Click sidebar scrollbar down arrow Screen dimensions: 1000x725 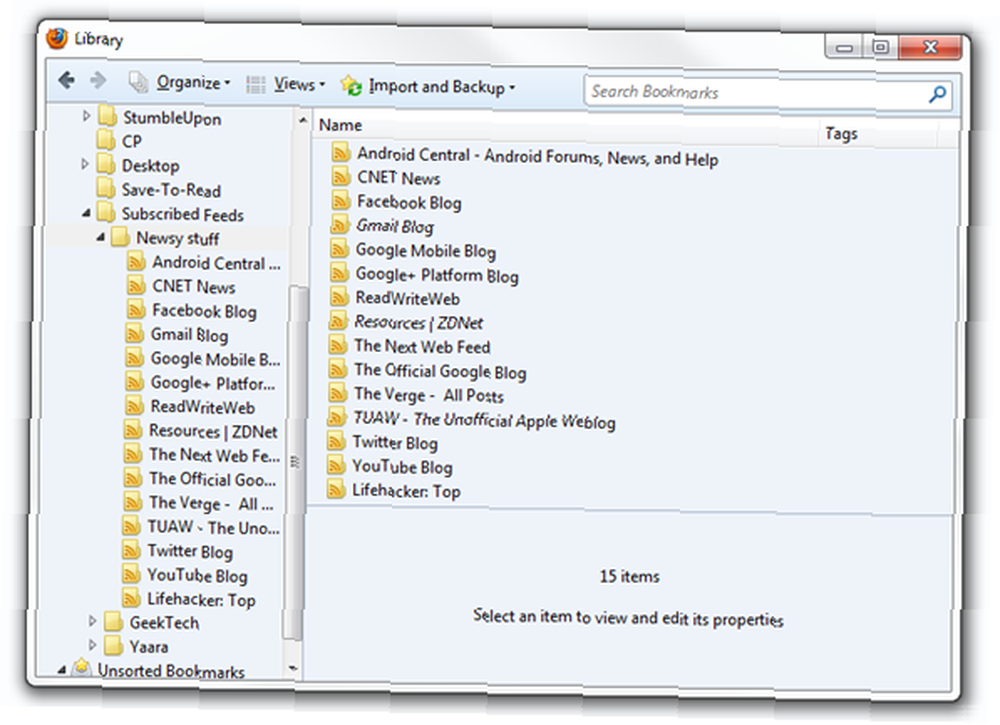(x=293, y=668)
